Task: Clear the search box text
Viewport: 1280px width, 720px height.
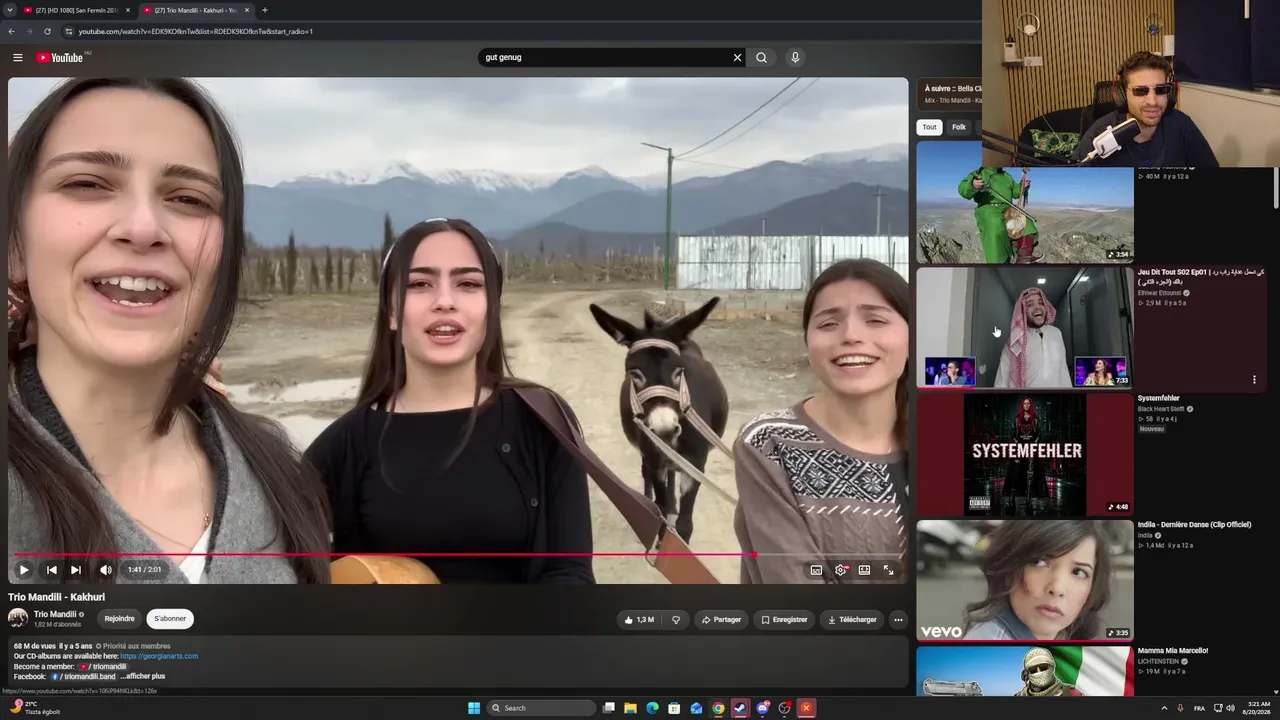Action: point(737,57)
